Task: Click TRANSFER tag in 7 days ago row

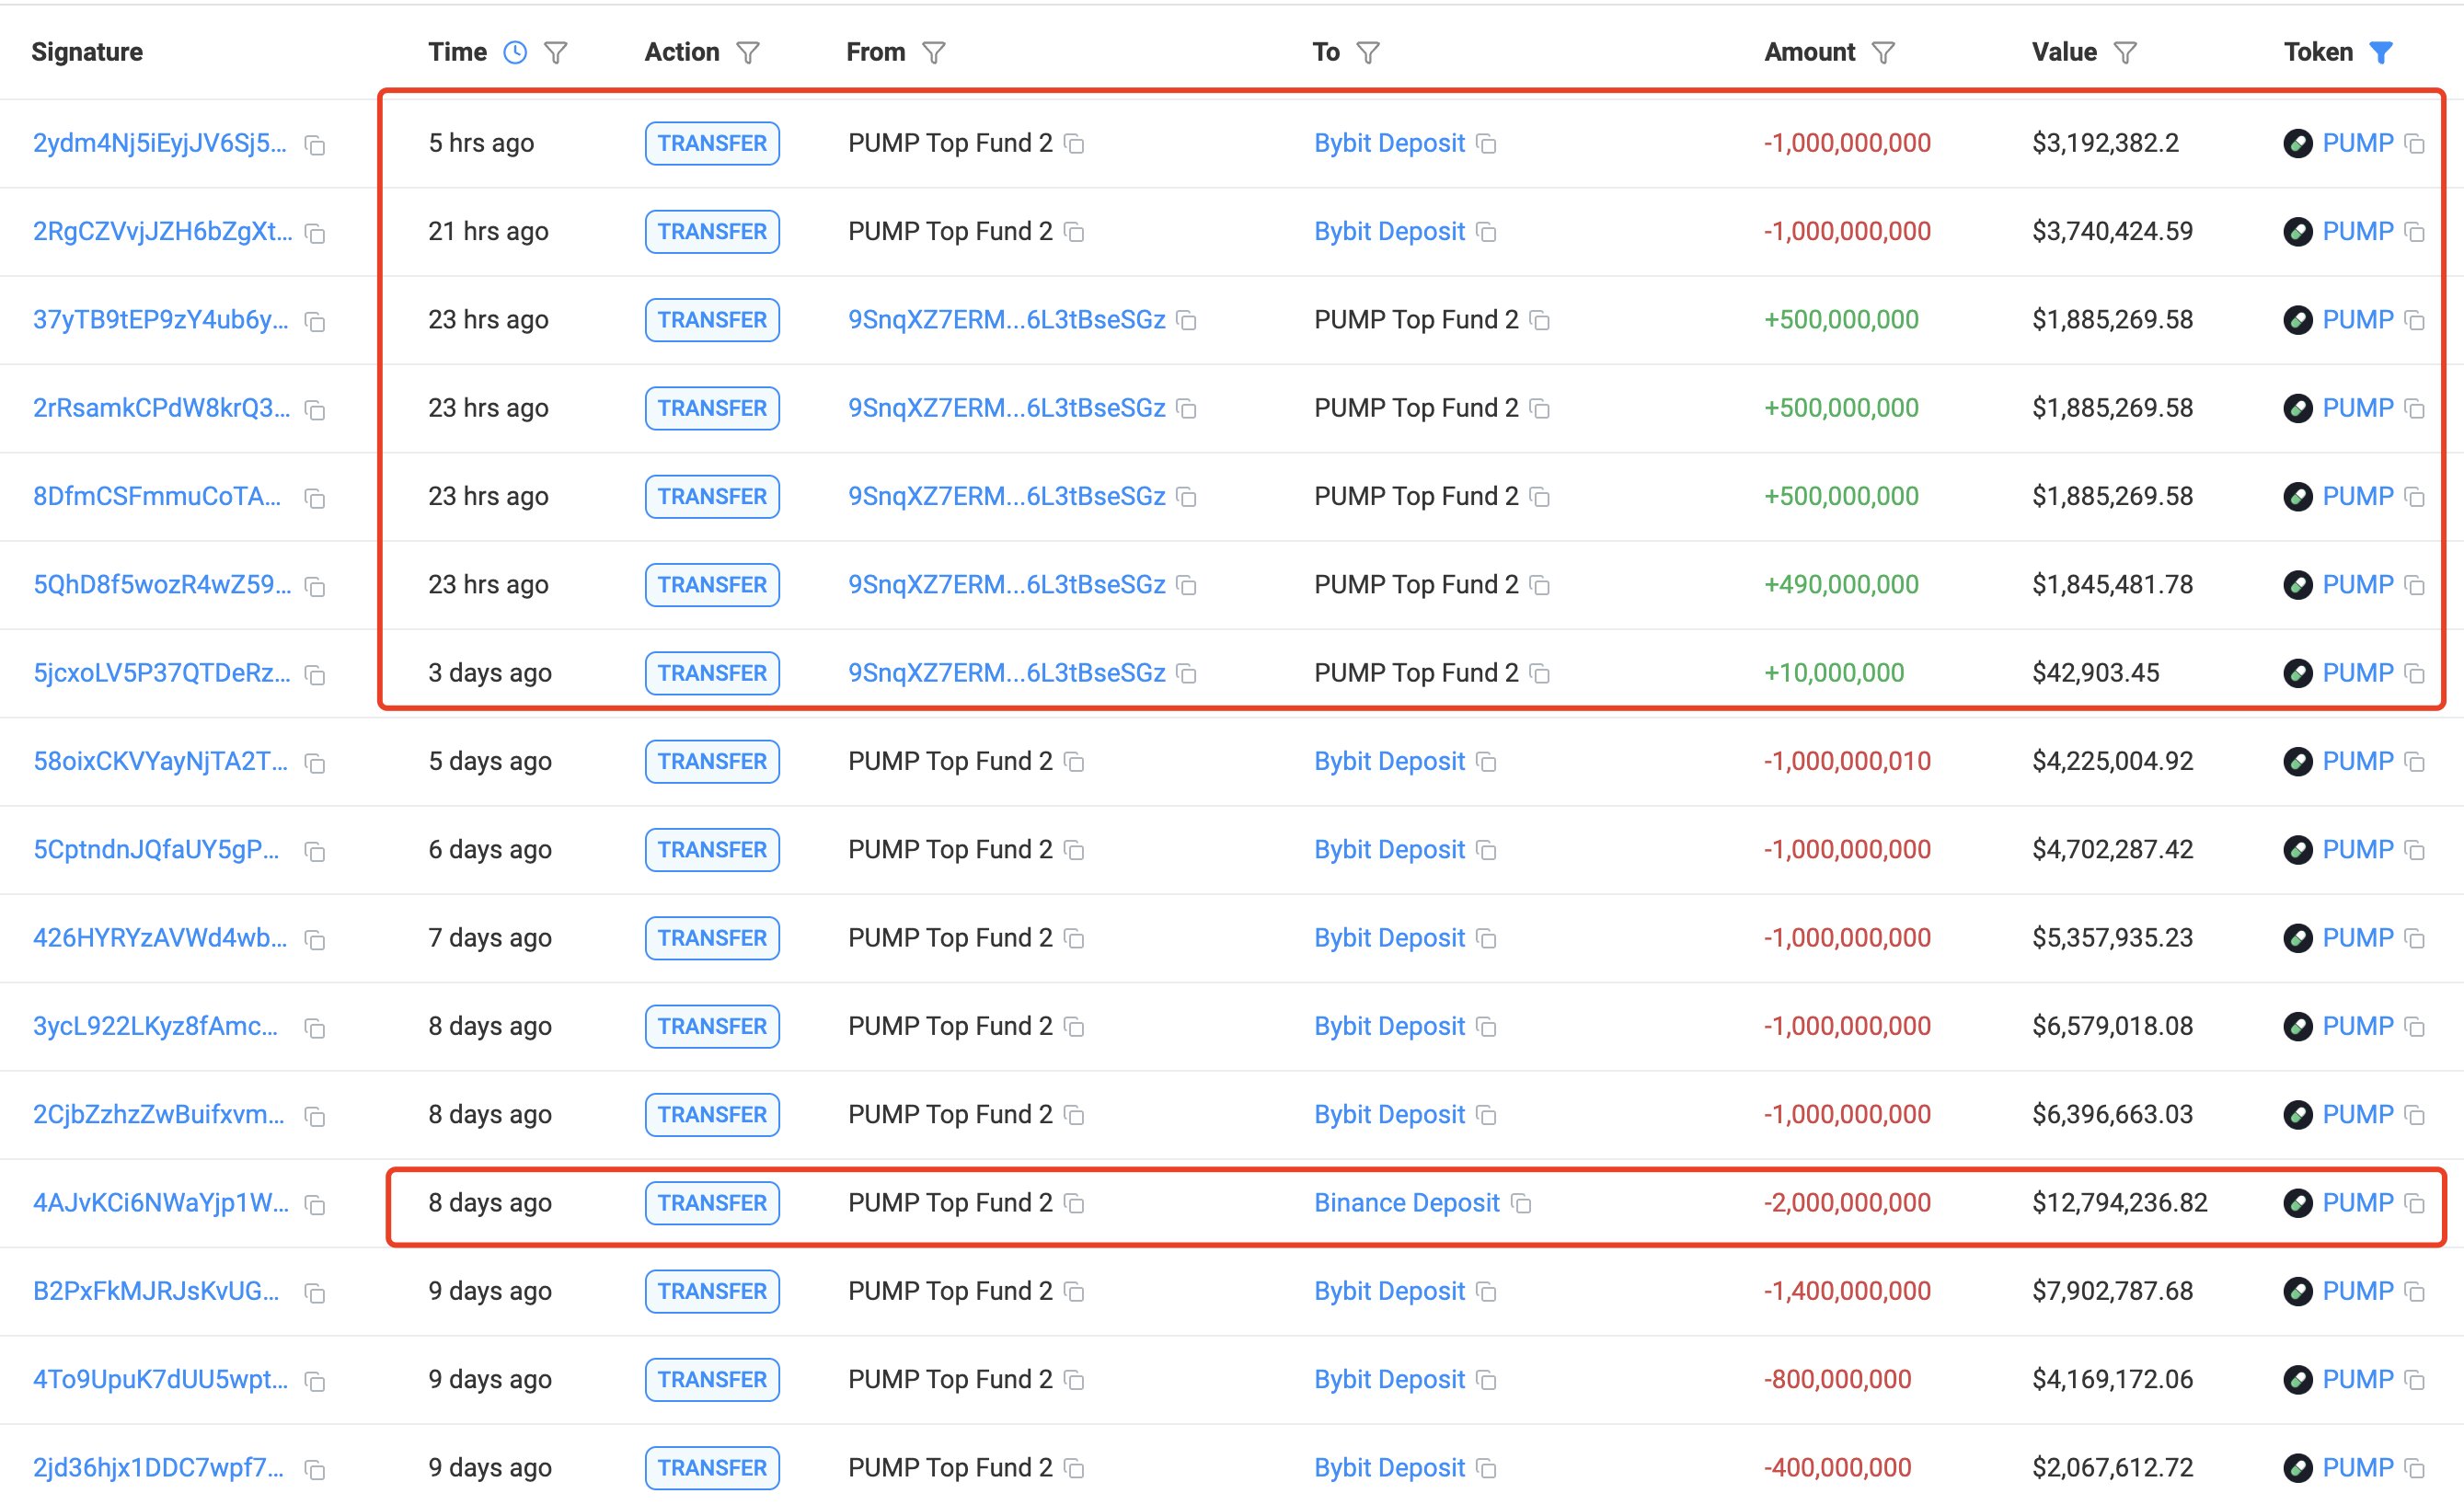Action: point(712,937)
